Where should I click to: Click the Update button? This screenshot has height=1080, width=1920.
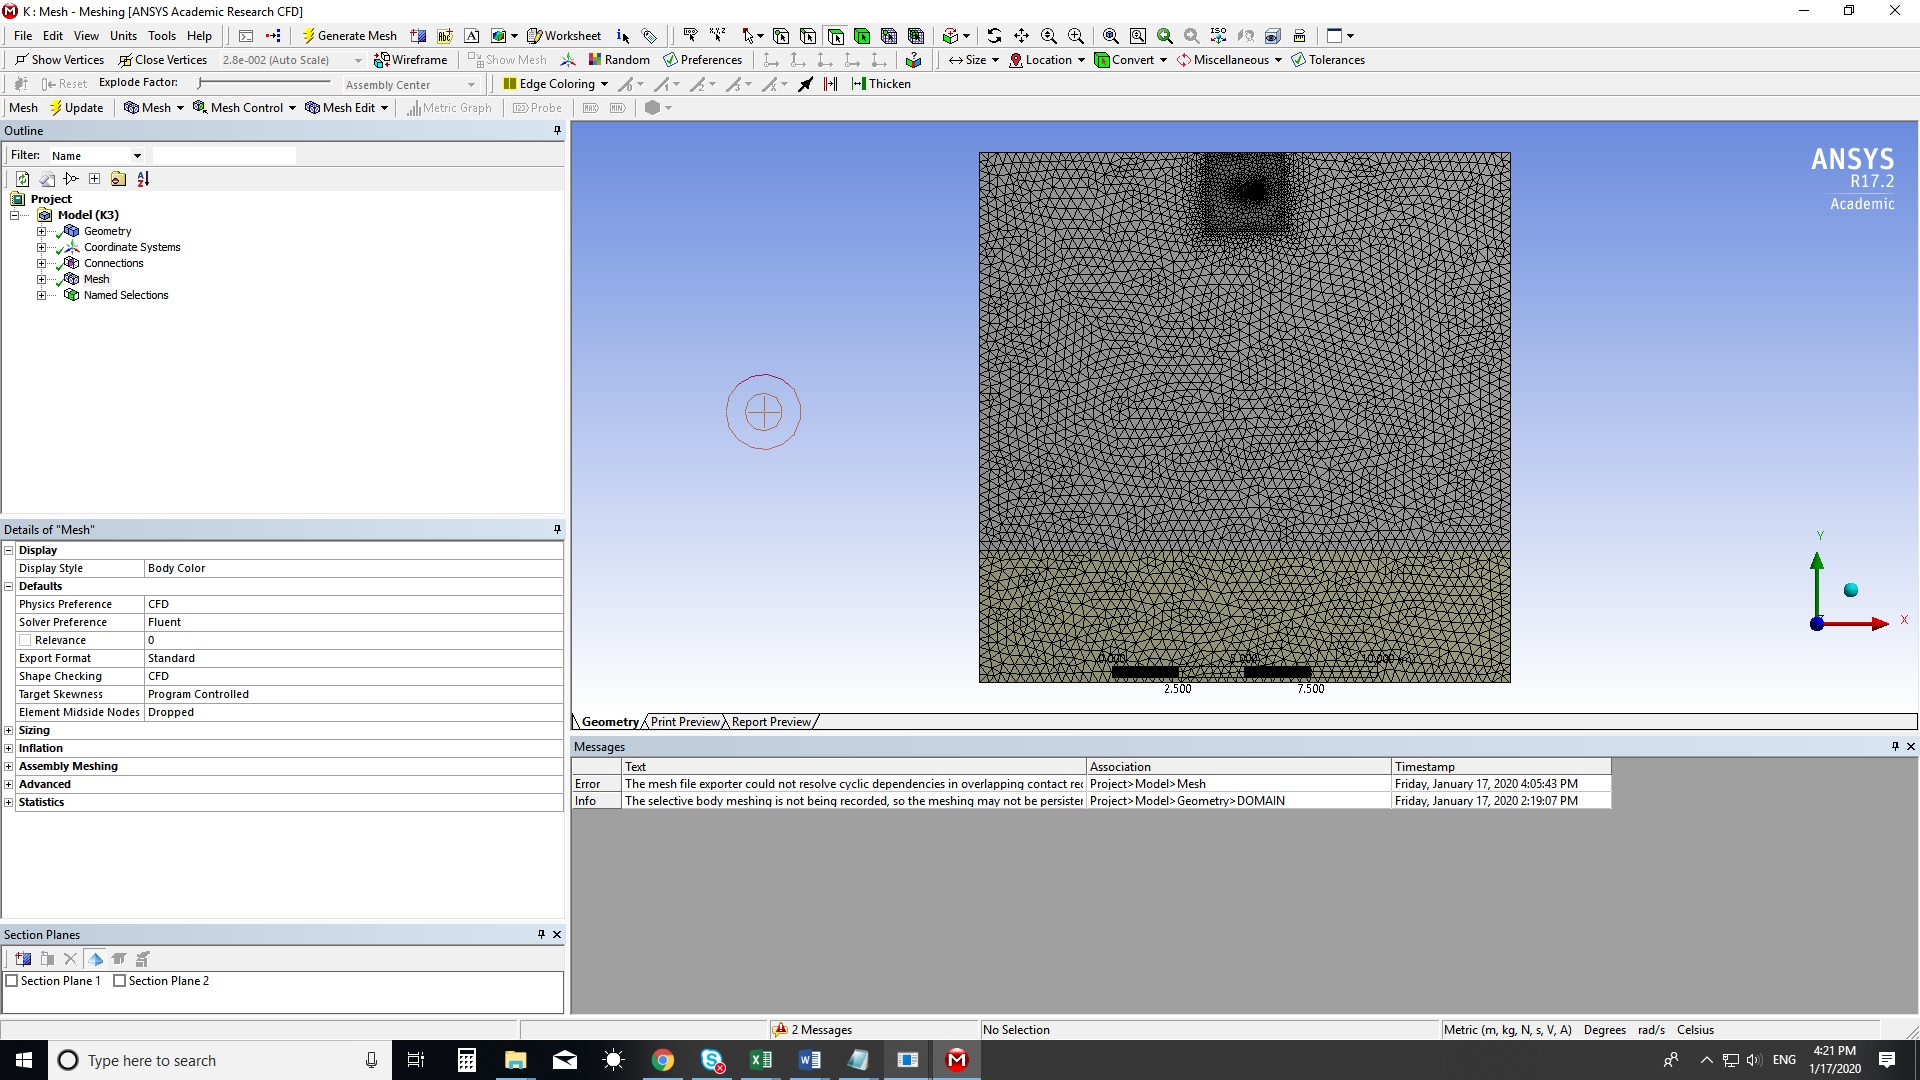[x=76, y=108]
